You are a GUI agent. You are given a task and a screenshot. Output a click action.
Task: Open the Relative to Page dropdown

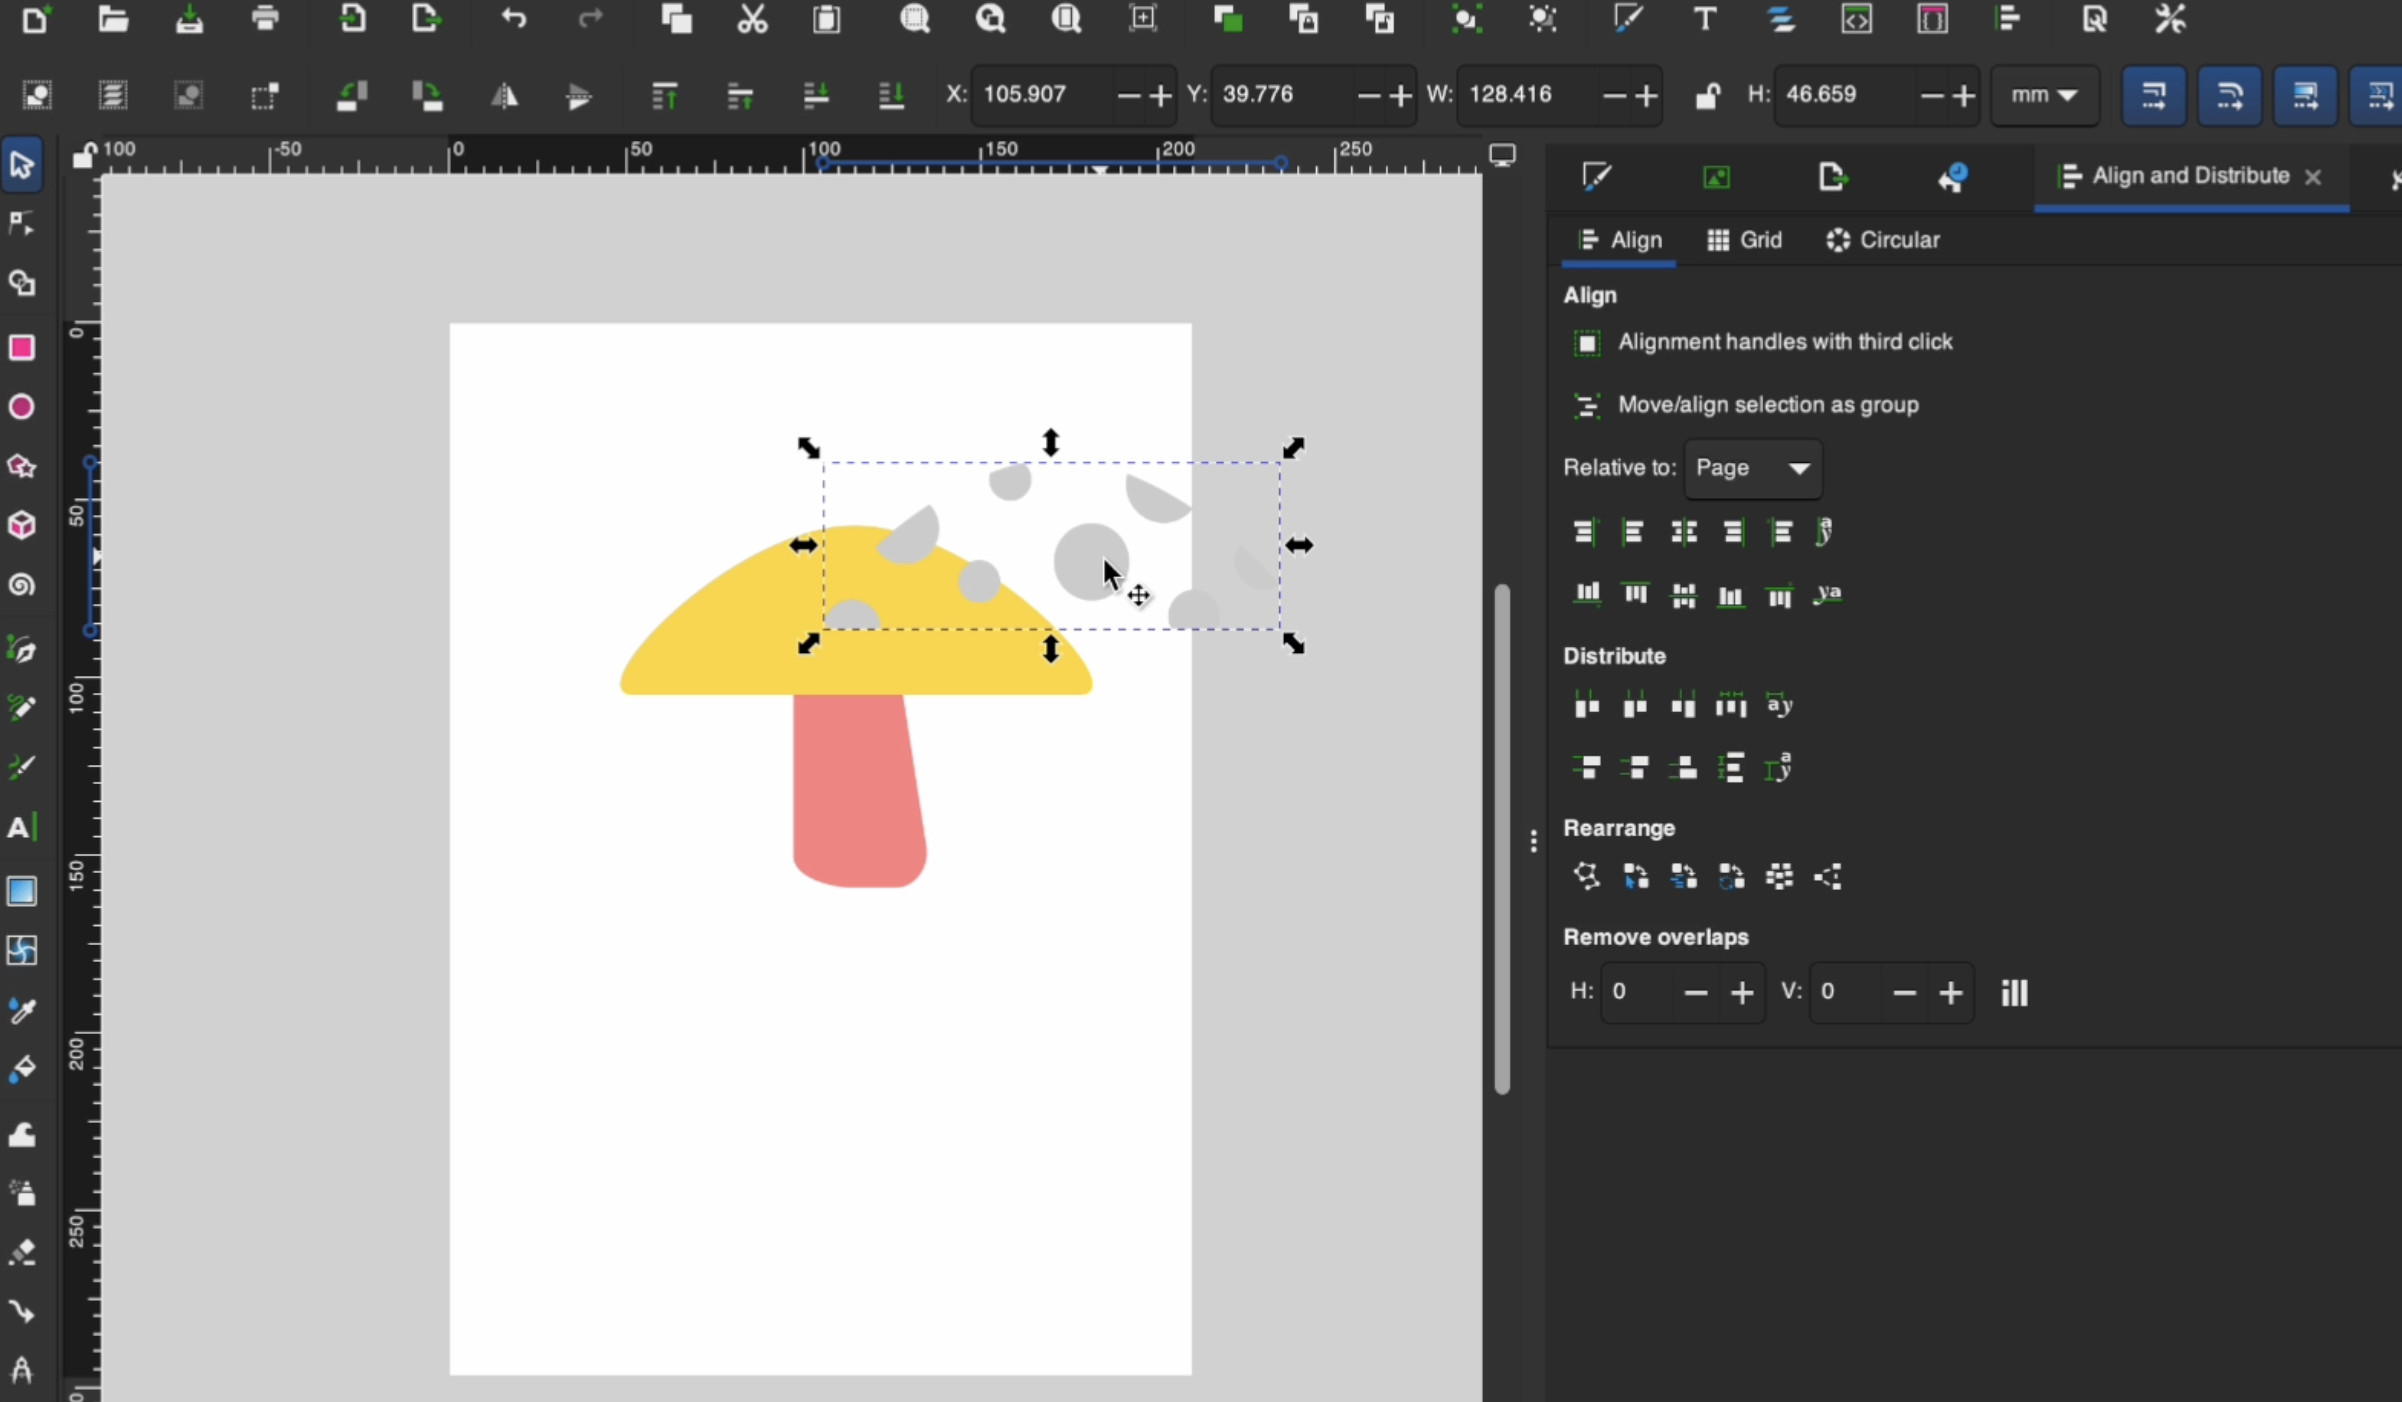click(1752, 469)
